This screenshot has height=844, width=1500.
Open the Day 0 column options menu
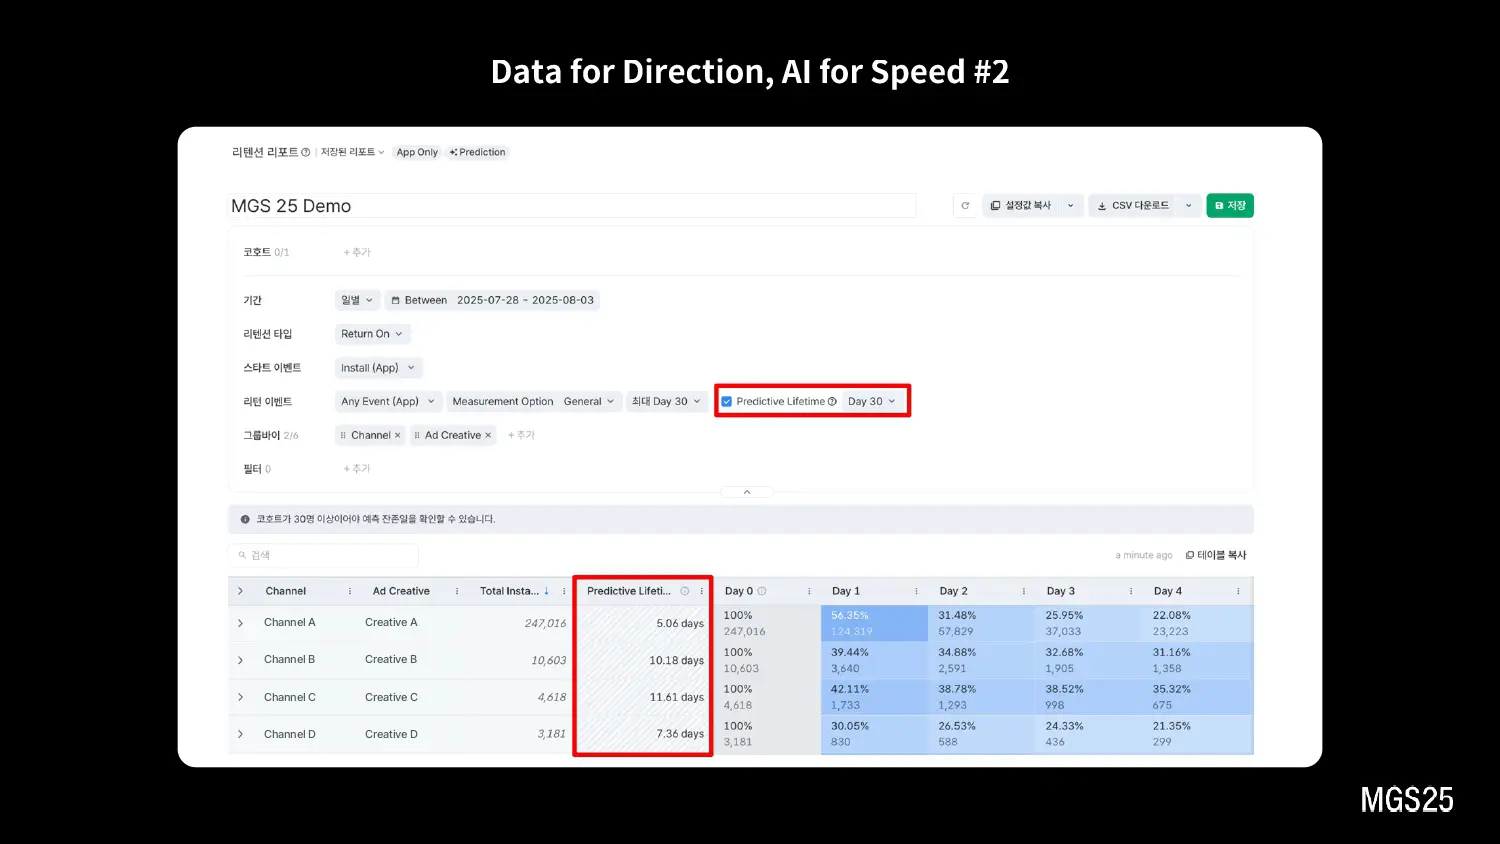pyautogui.click(x=809, y=592)
